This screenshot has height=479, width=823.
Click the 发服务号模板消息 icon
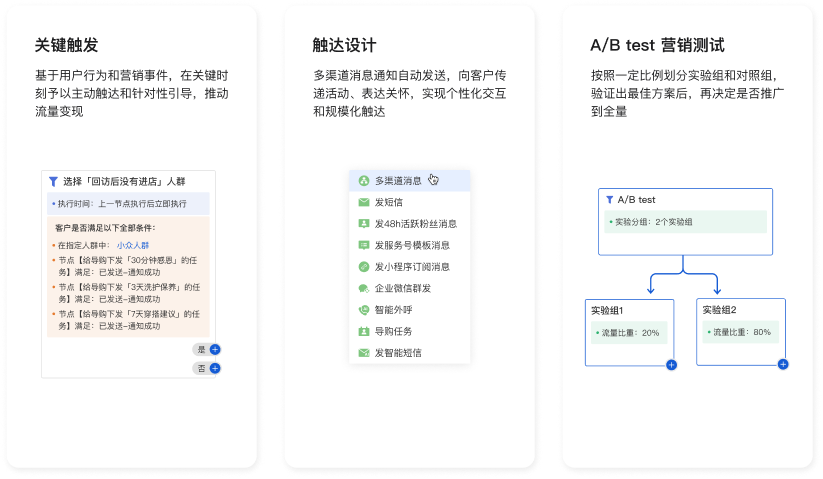[363, 245]
